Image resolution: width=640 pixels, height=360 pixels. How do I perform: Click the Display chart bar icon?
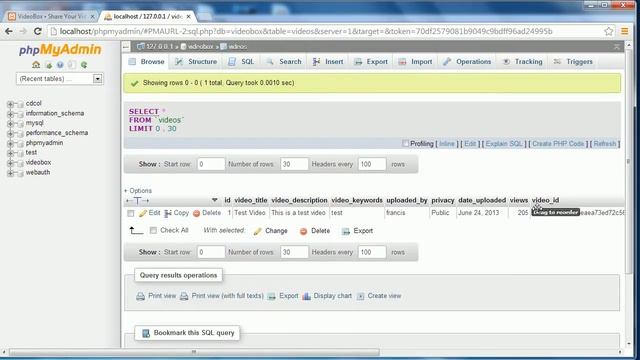[307, 296]
